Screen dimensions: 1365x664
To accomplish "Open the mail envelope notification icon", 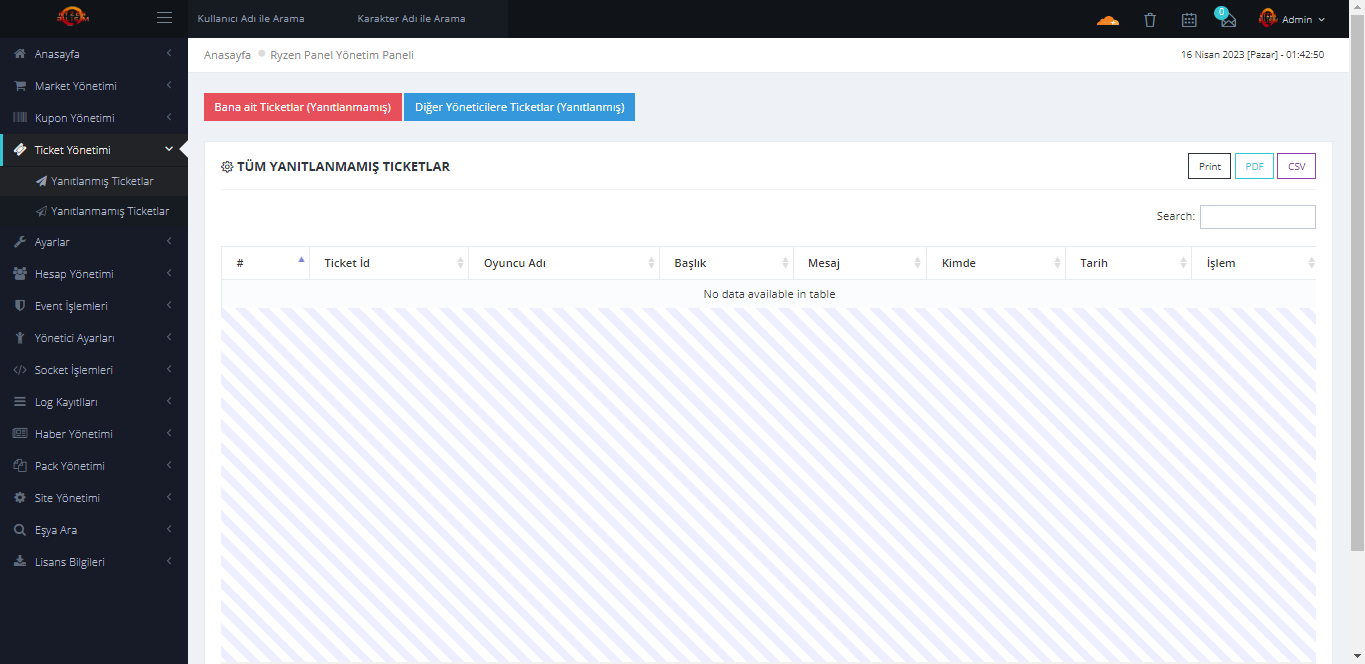I will pos(1228,20).
